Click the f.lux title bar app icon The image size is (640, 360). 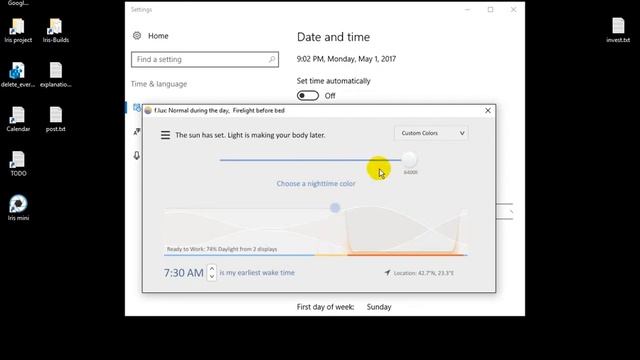click(148, 111)
